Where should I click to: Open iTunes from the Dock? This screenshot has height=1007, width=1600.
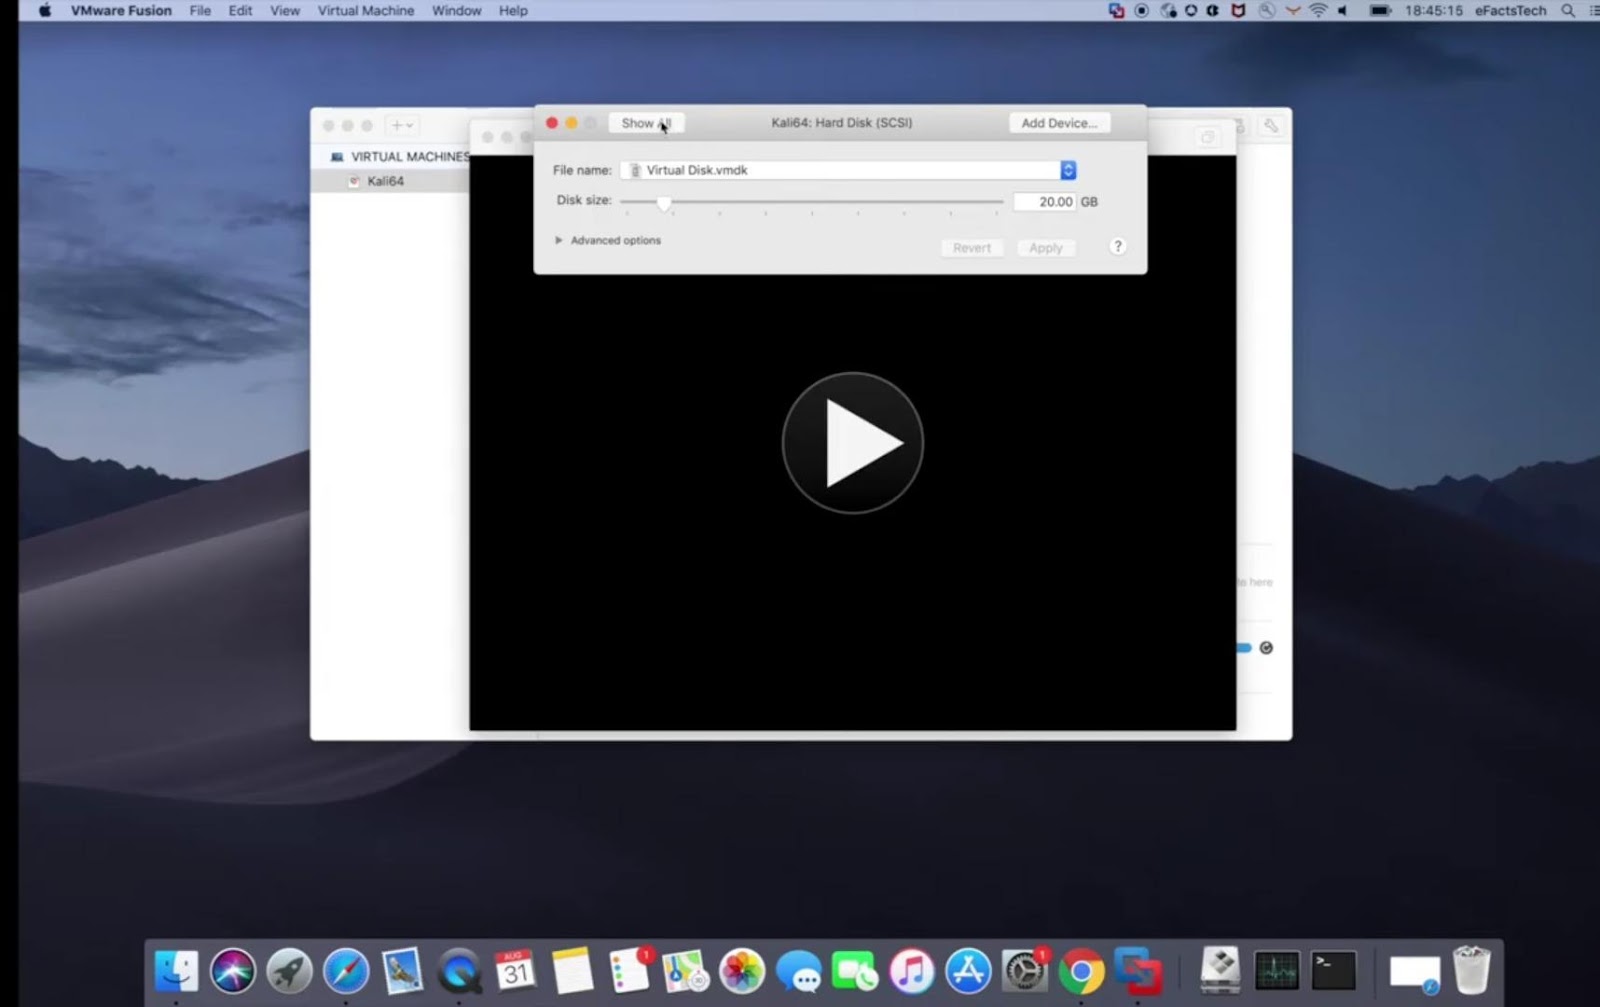[x=911, y=971]
